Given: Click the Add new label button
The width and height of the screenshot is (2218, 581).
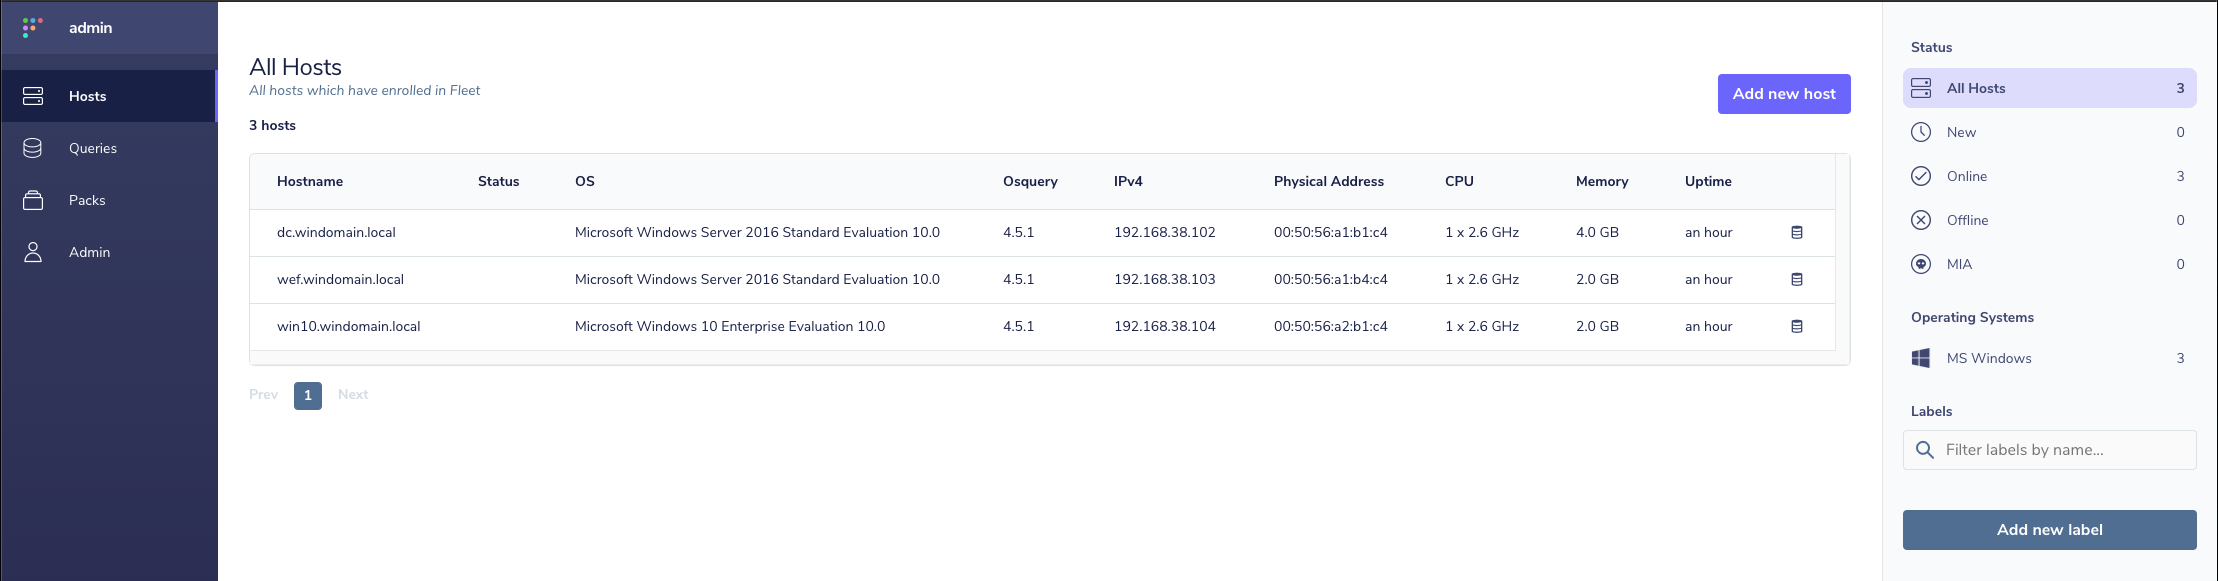Looking at the screenshot, I should 2049,530.
